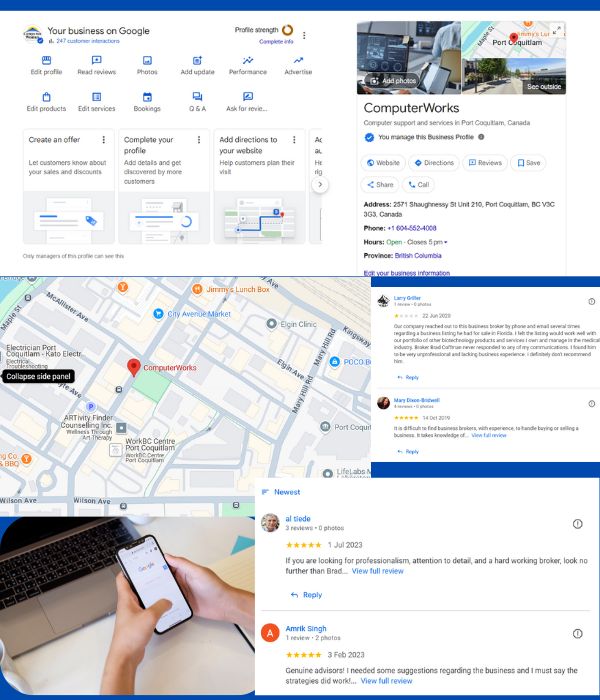Screen dimensions: 600x700
Task: Flag al tiede's review
Action: pyautogui.click(x=577, y=524)
